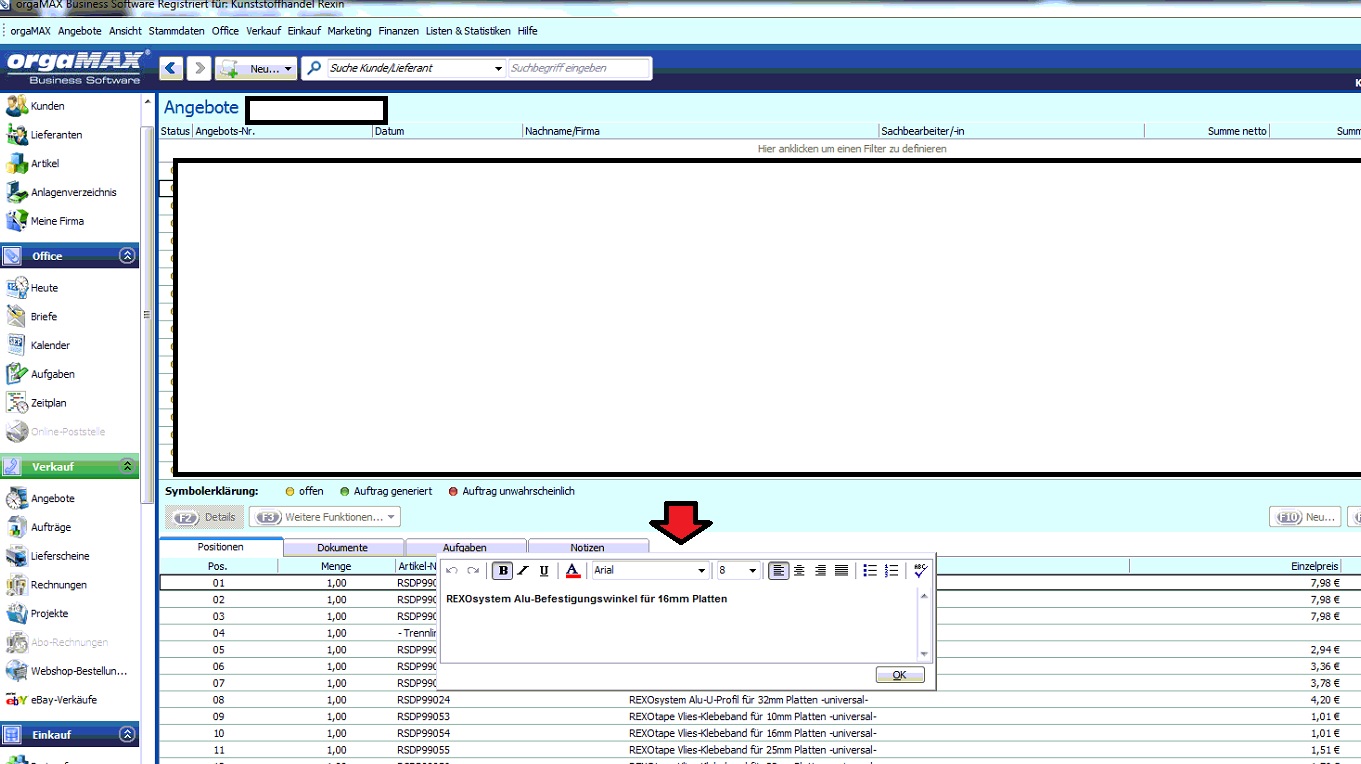Align the editor text to the left

[x=778, y=571]
